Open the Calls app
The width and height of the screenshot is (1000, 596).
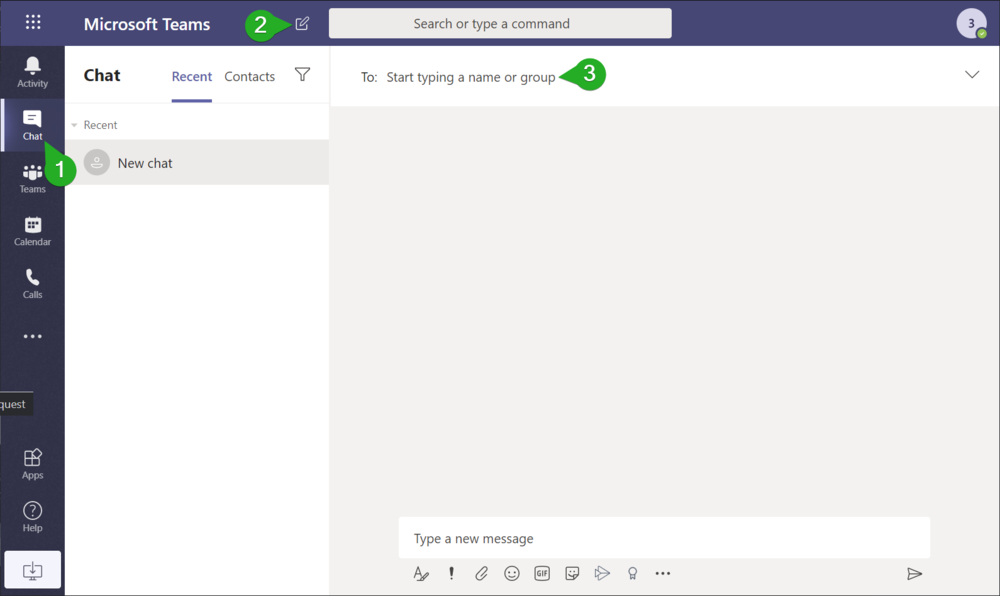pyautogui.click(x=33, y=284)
